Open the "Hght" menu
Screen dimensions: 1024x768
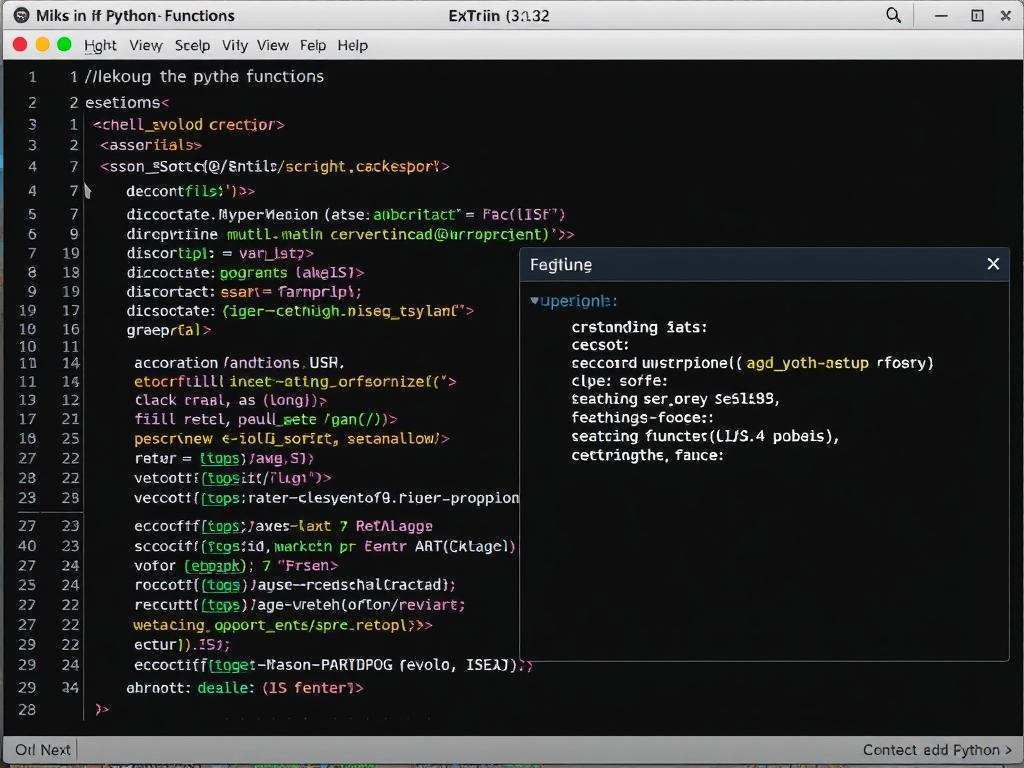click(100, 45)
